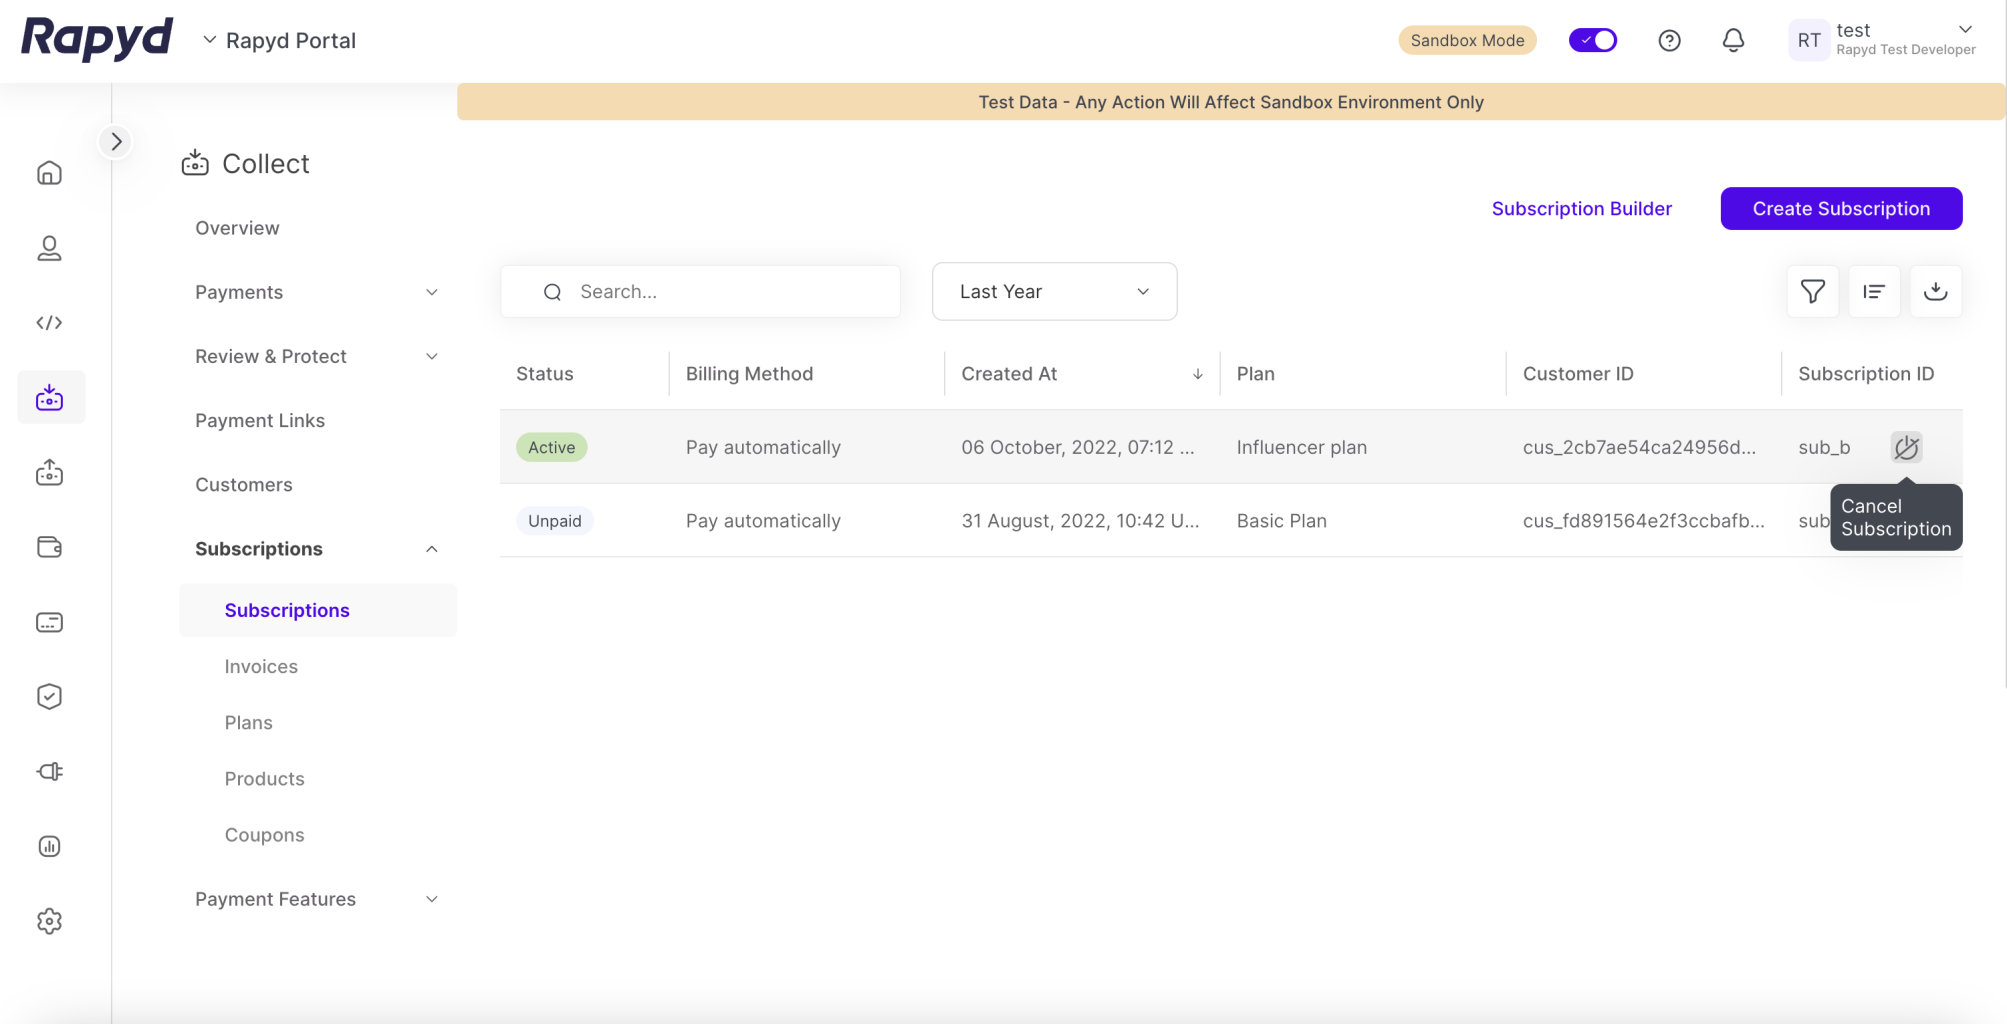2007x1024 pixels.
Task: Open the column sort settings icon
Action: click(1873, 291)
